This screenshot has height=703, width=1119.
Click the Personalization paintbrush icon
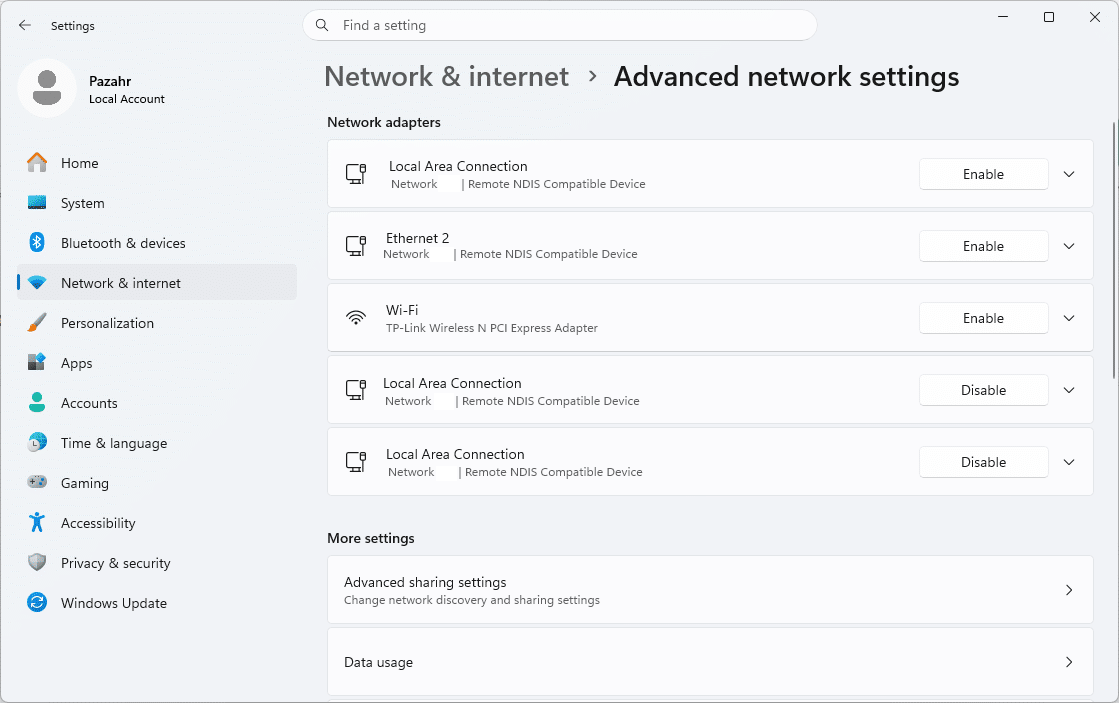(x=37, y=323)
